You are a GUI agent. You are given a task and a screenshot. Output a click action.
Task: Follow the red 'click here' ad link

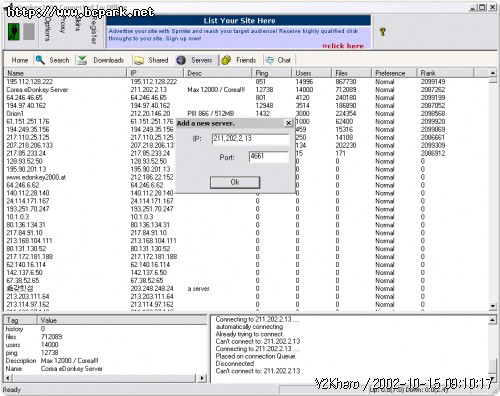coord(343,46)
